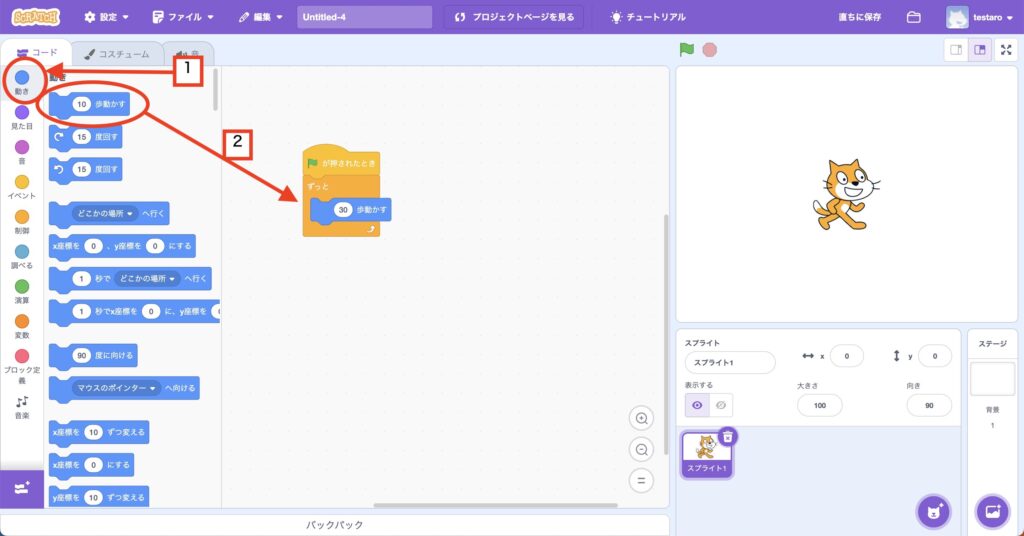This screenshot has height=536, width=1024.
Task: Click the 向き direction field 90
Action: 929,405
